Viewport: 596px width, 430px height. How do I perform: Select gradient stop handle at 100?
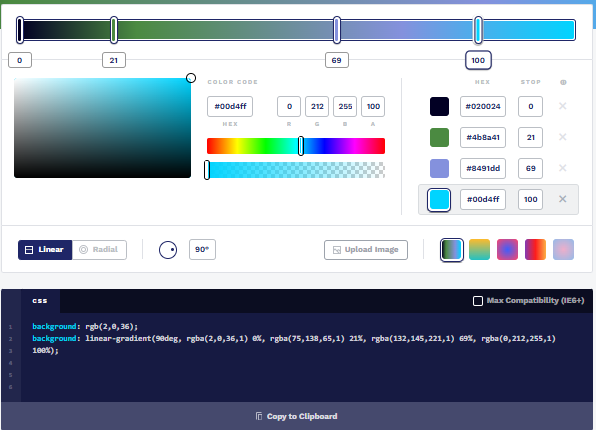click(478, 30)
